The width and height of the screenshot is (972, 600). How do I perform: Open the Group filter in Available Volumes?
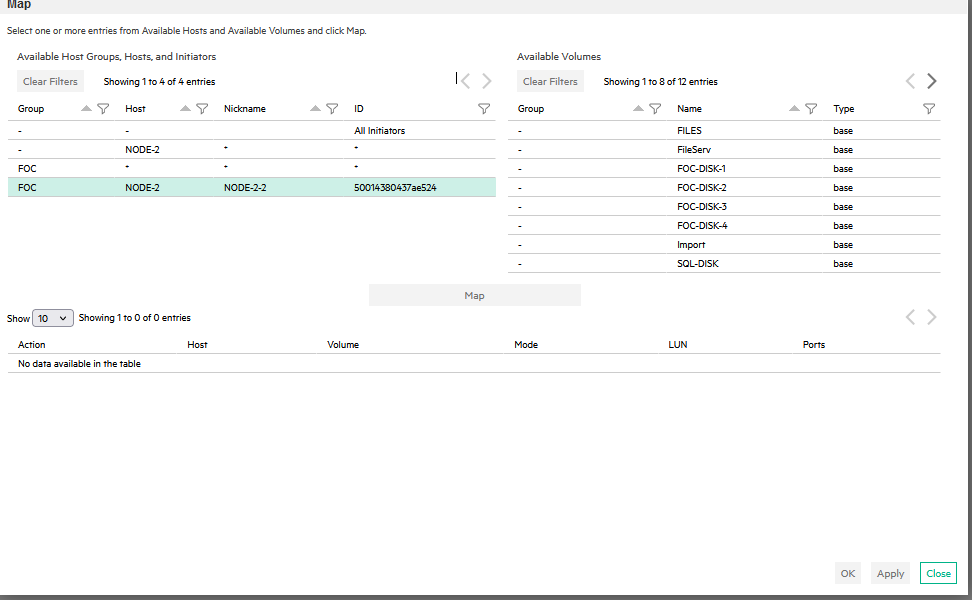click(655, 108)
